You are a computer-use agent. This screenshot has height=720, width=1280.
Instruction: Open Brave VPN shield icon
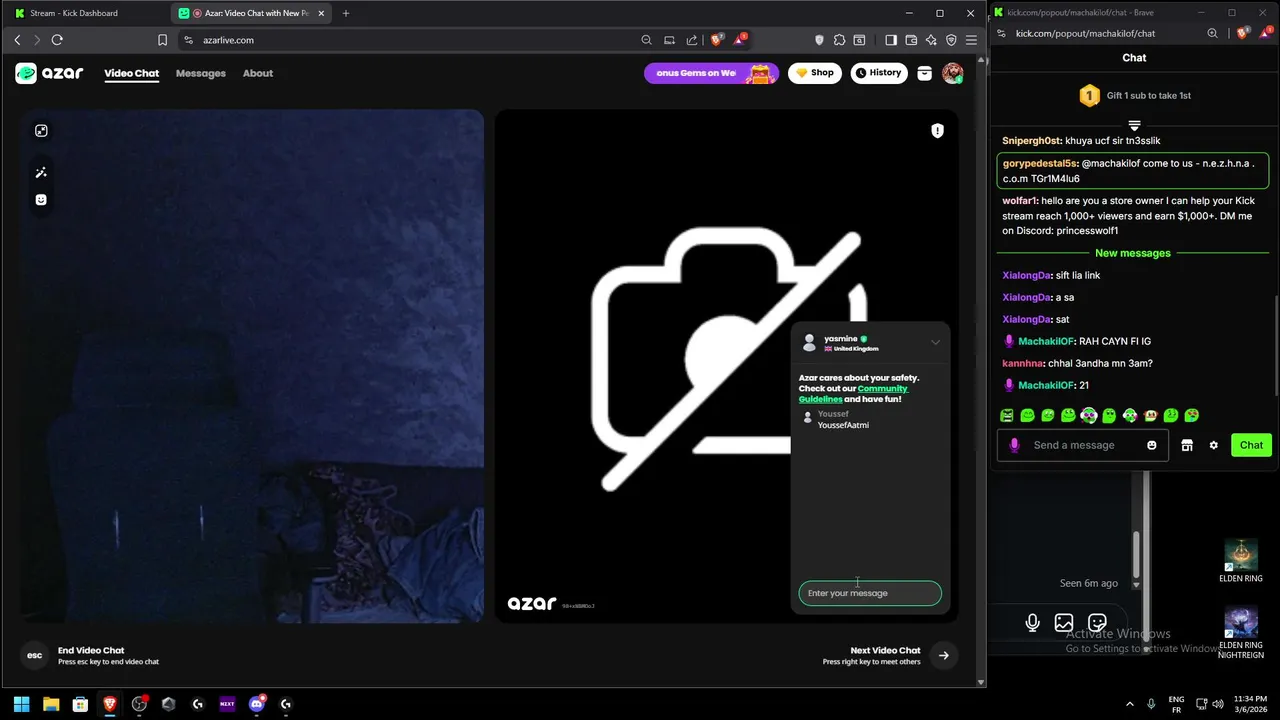(x=951, y=40)
